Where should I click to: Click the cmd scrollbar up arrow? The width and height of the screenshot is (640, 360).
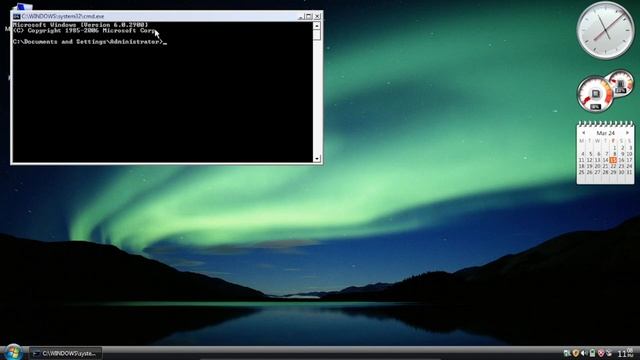(x=317, y=25)
